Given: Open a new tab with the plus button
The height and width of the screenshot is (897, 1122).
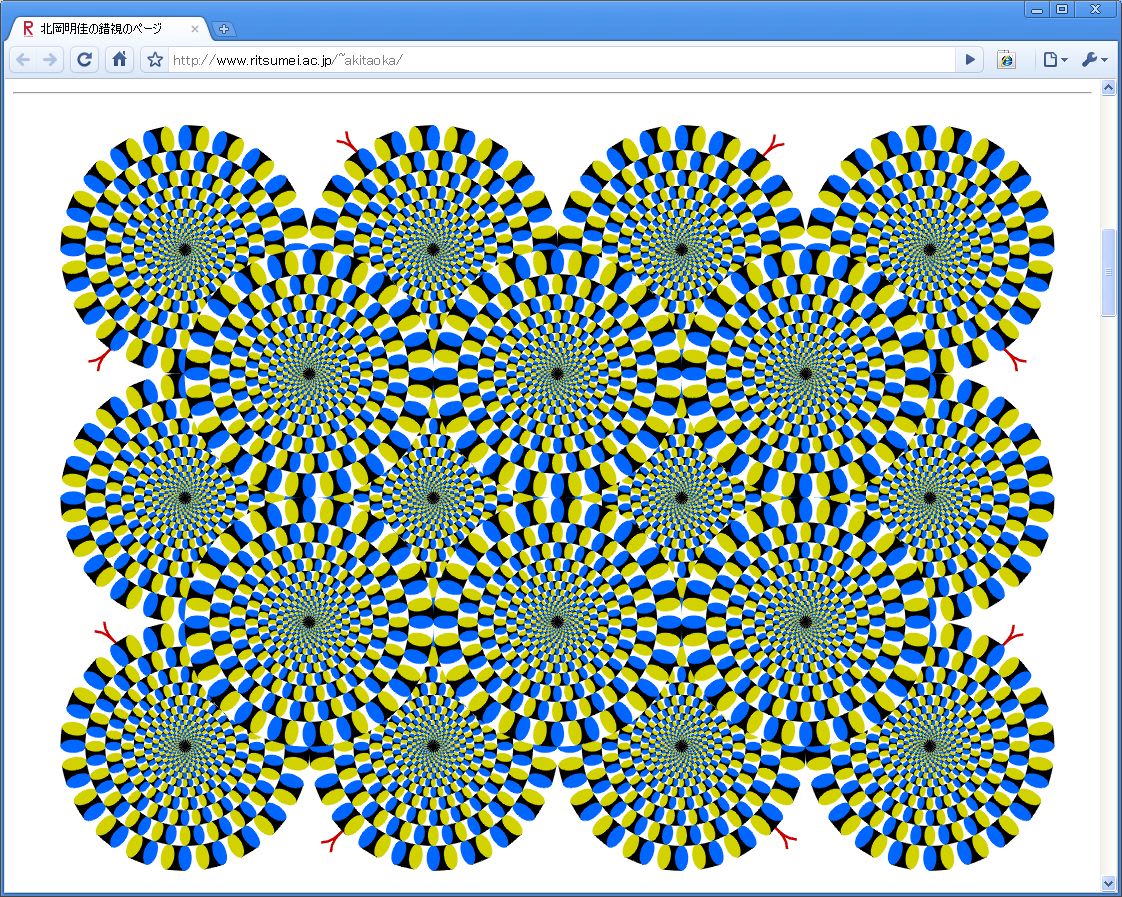Looking at the screenshot, I should tap(224, 29).
